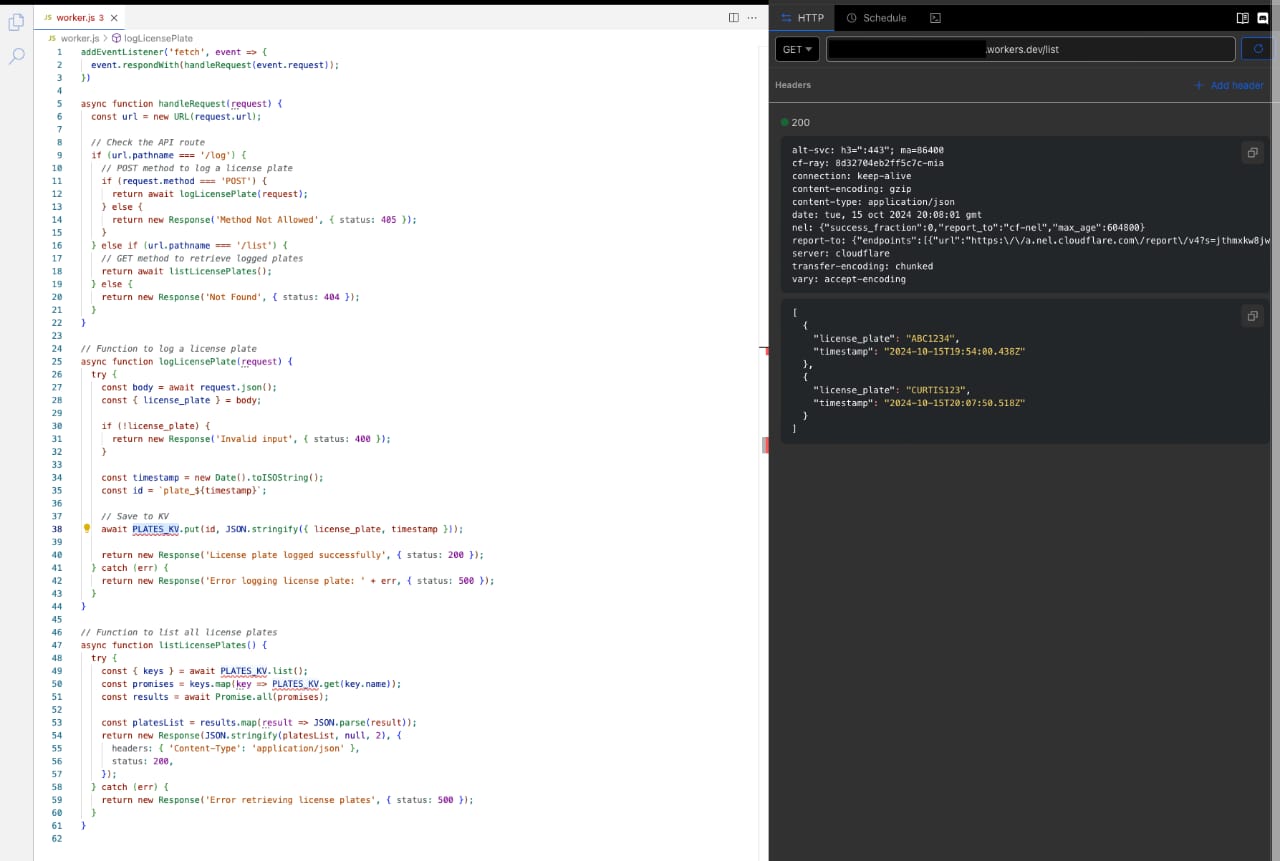
Task: Click the 'Content-Type' headers line 55
Action: (236, 749)
